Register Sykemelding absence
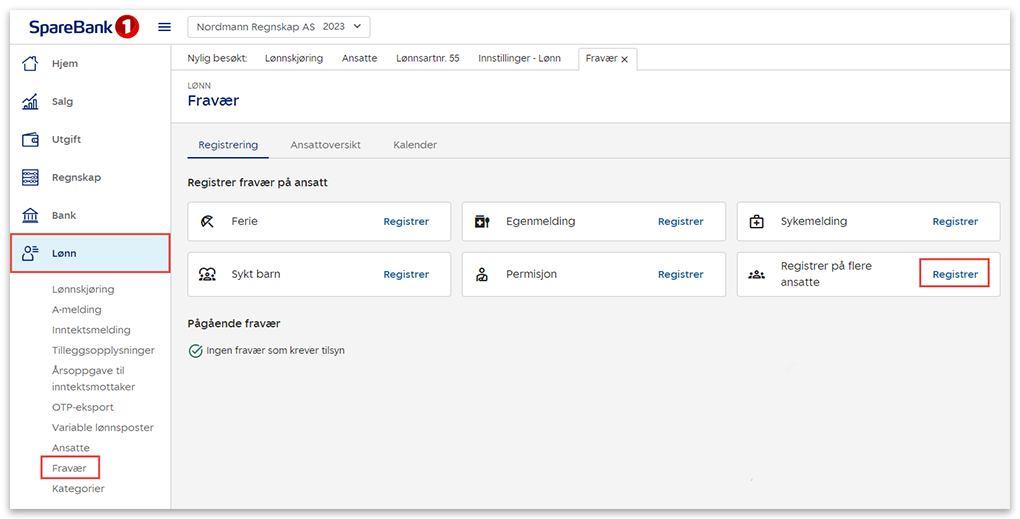 (955, 222)
